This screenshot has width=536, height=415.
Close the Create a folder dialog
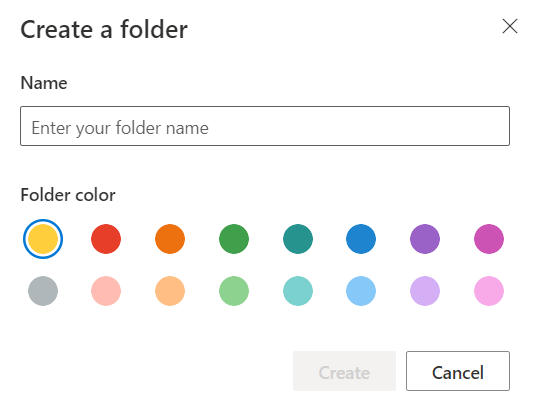[x=510, y=26]
